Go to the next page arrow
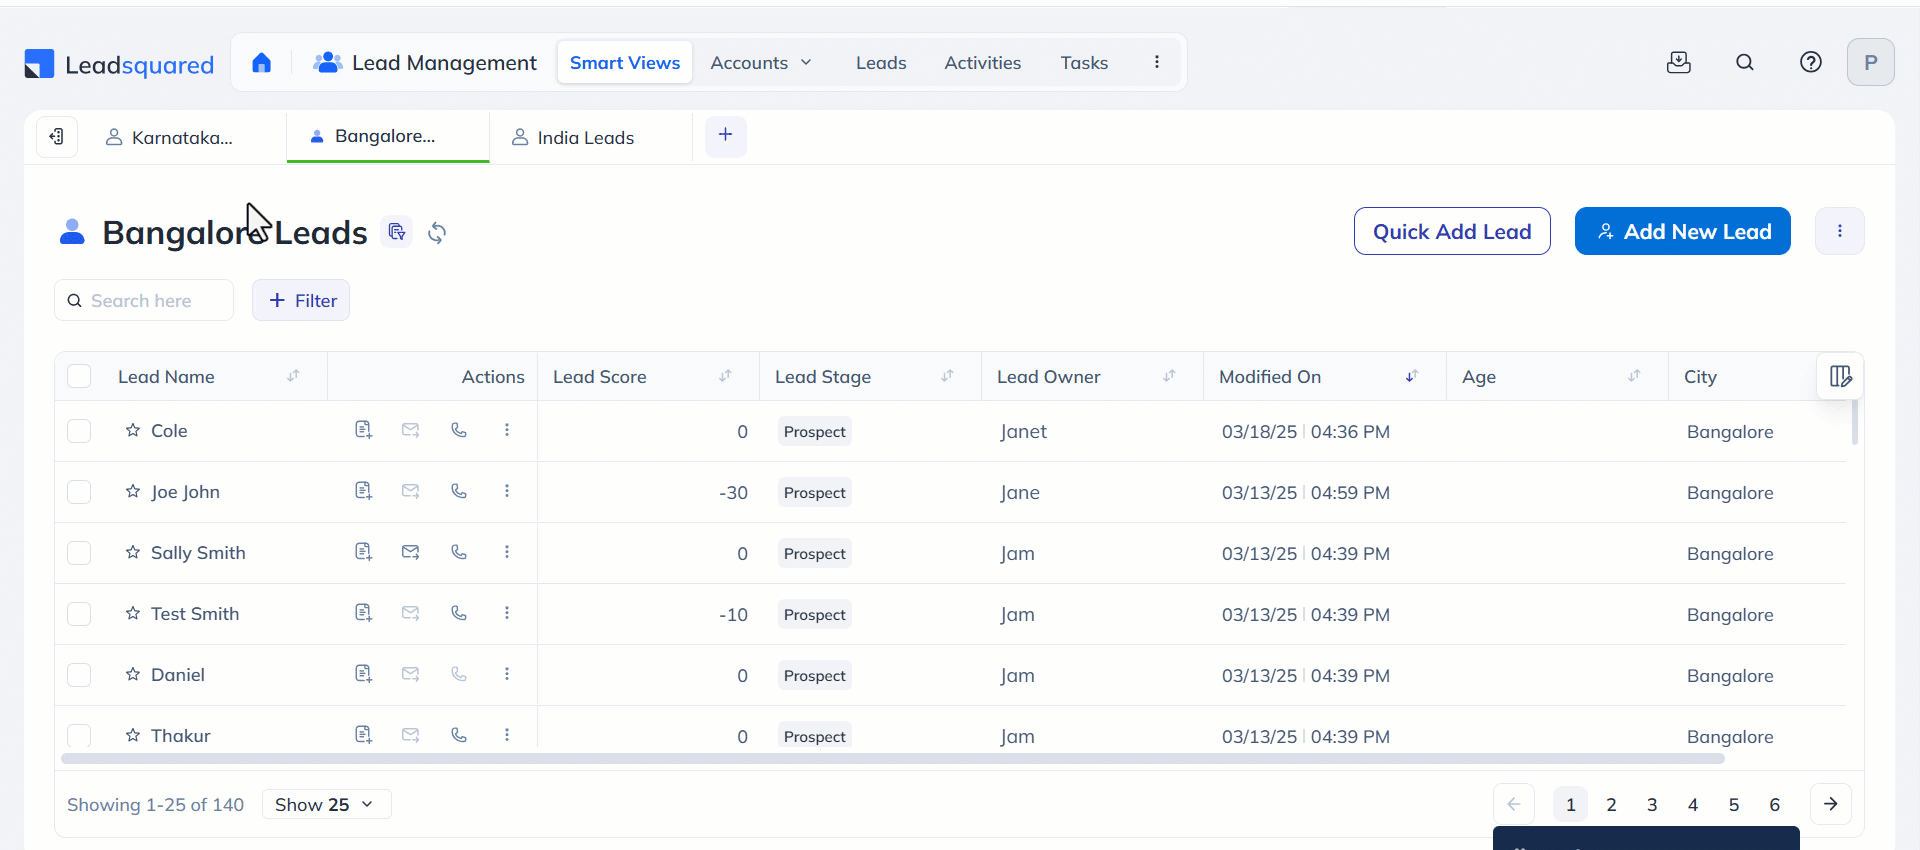 tap(1830, 804)
